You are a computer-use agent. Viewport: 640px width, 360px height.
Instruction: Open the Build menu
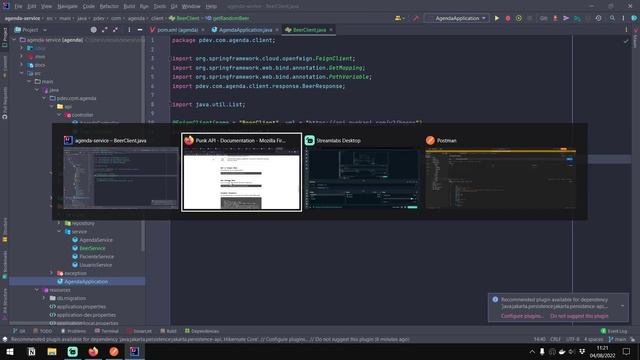(x=129, y=7)
